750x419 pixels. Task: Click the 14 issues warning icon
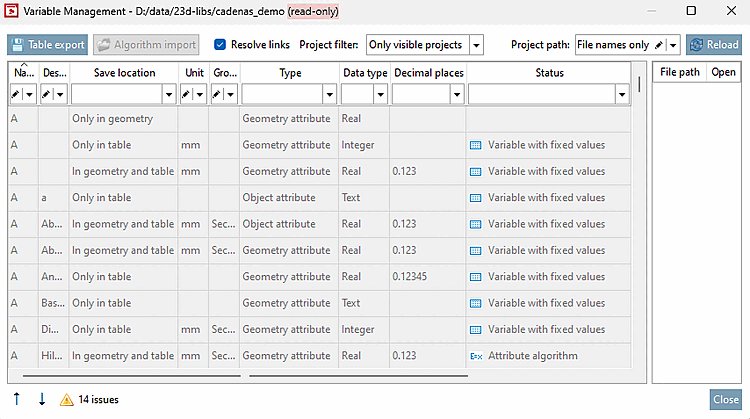coord(66,399)
